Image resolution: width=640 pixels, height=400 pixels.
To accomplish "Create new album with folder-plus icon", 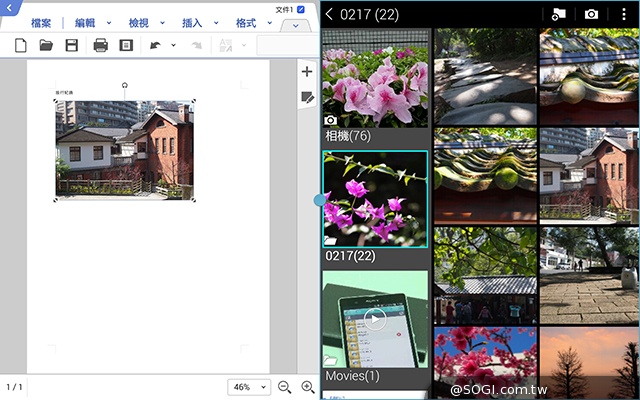I will (x=558, y=14).
